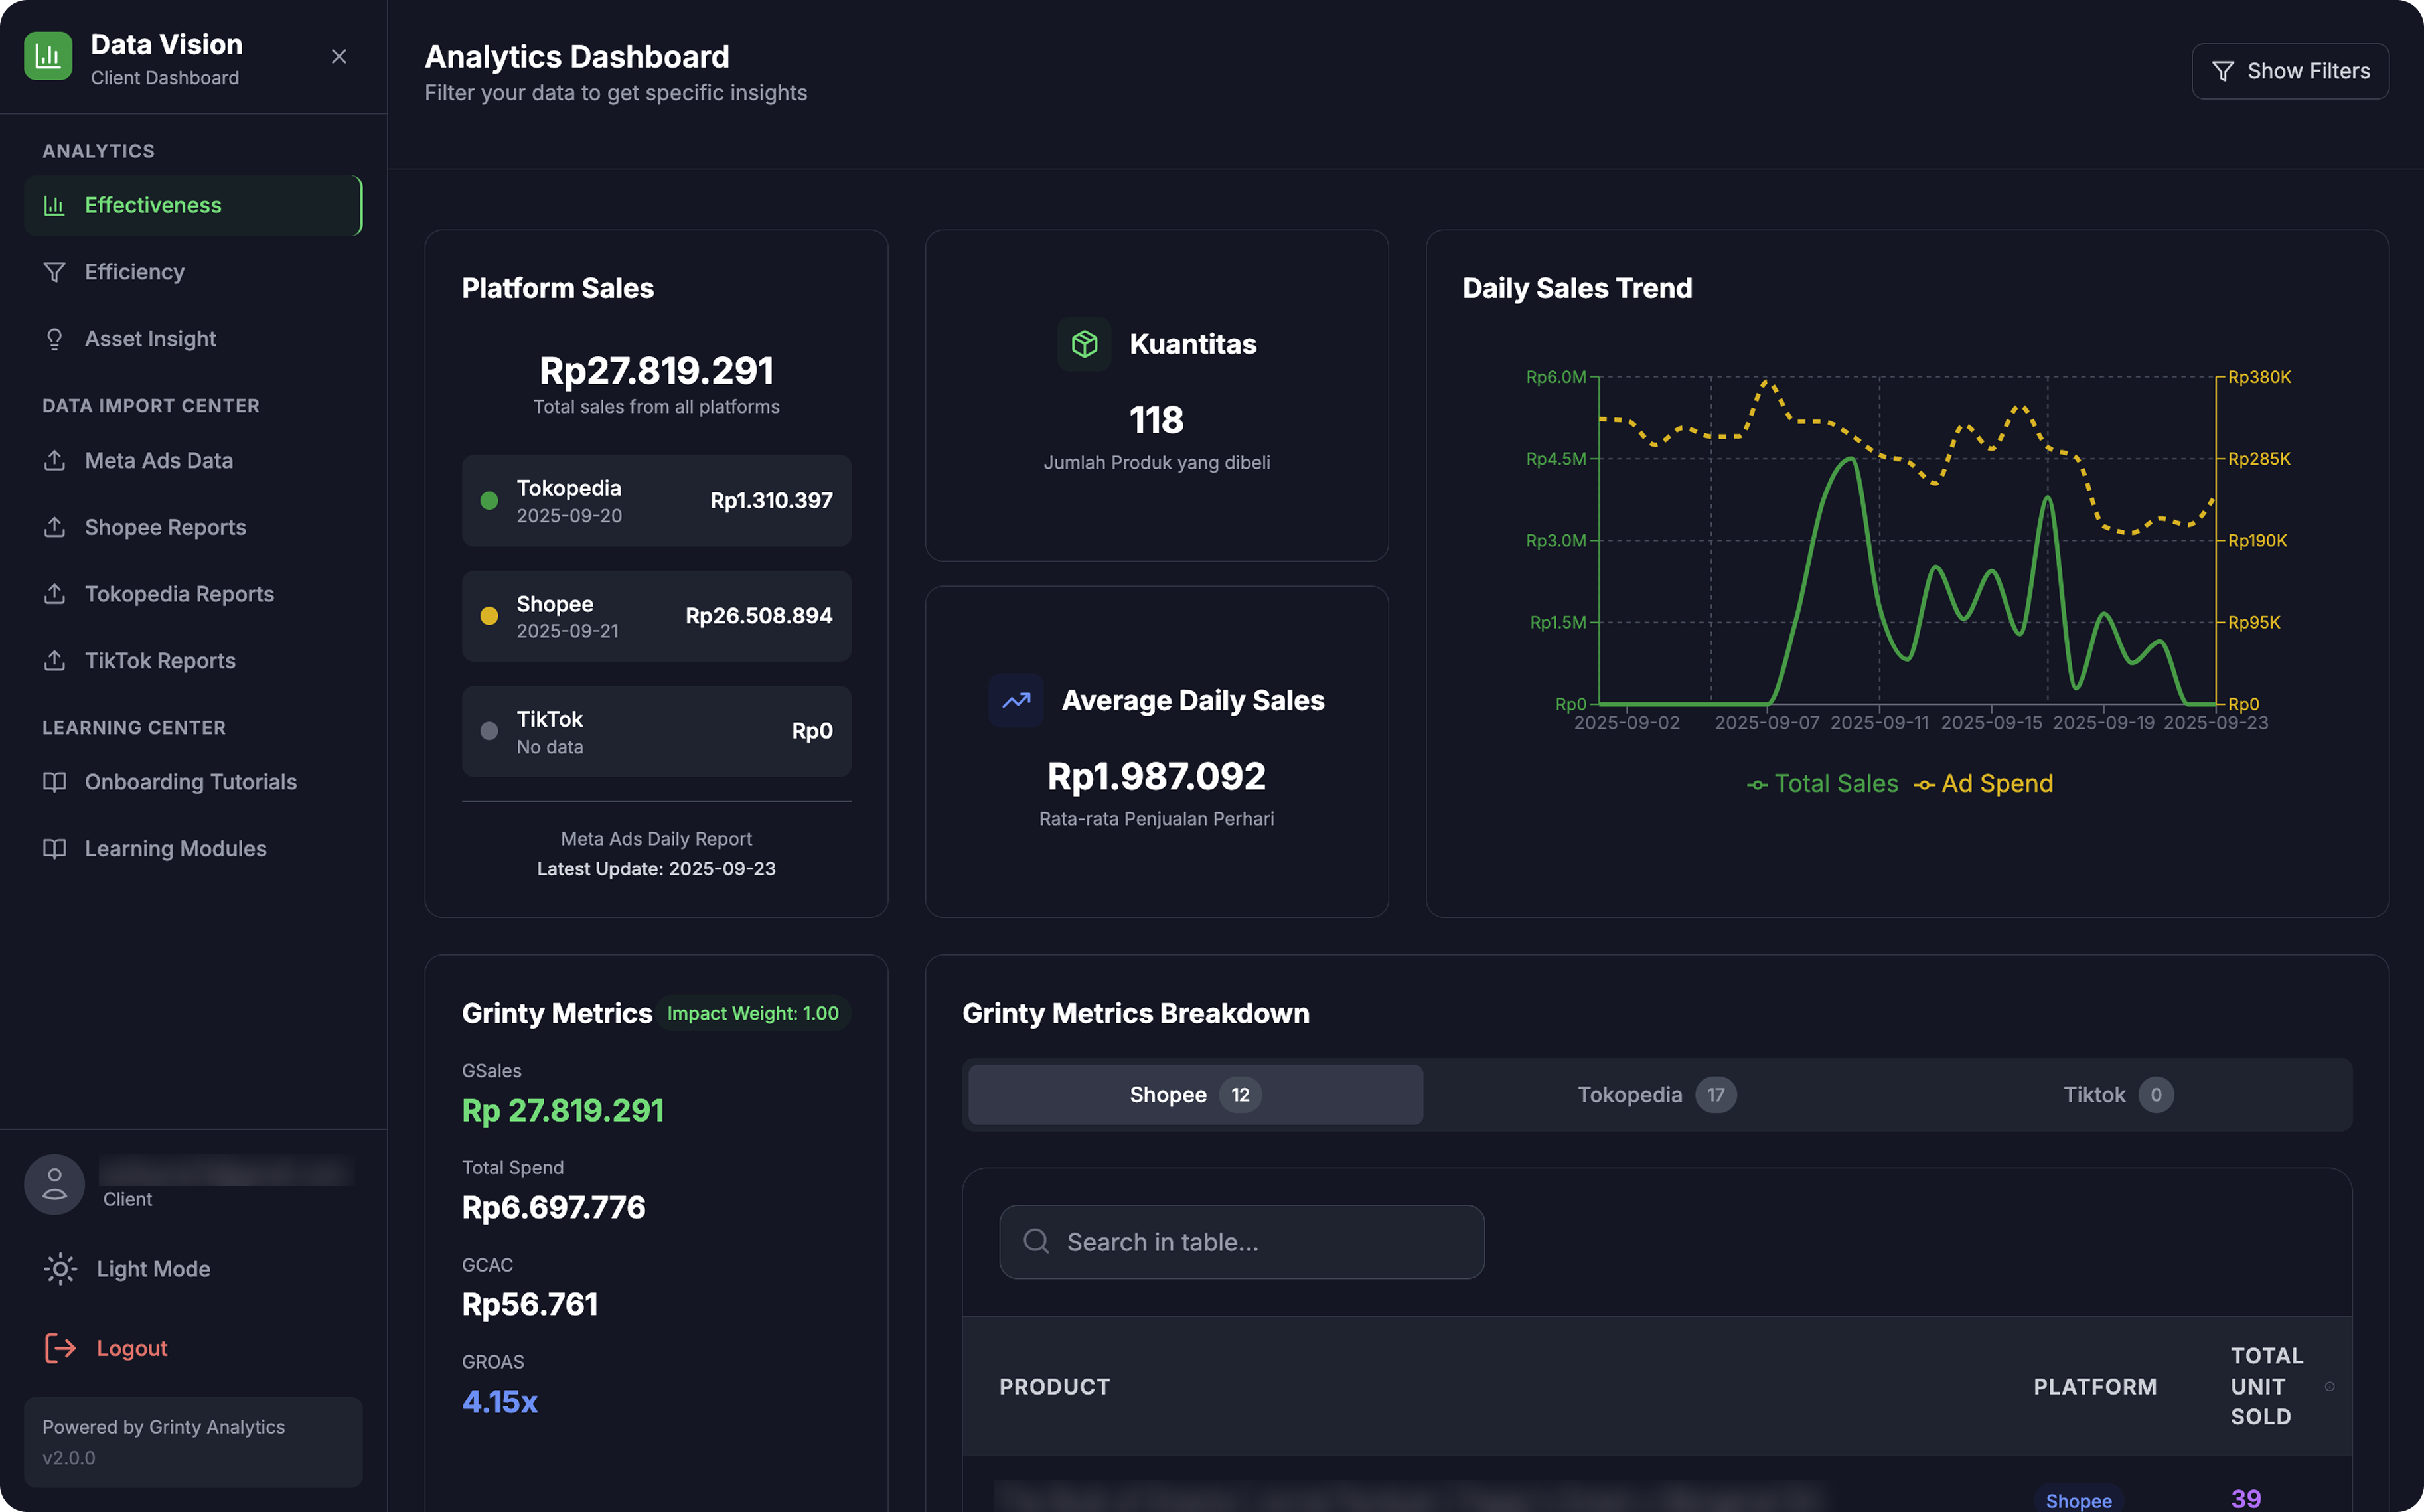Open Shopee Reports import page
Image resolution: width=2424 pixels, height=1512 pixels.
(165, 527)
